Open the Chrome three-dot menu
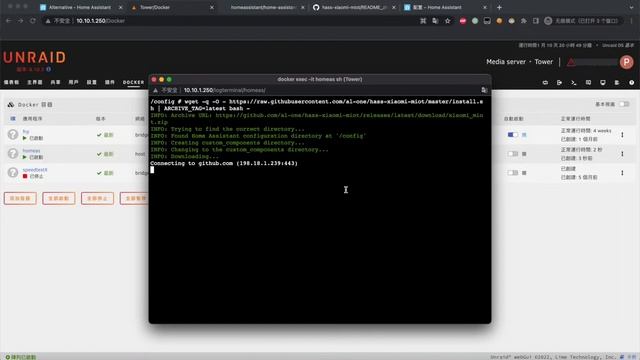640x360 pixels. 631,21
